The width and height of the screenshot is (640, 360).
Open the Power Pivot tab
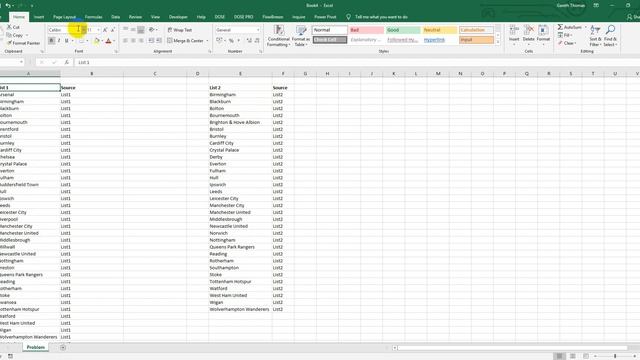point(325,17)
